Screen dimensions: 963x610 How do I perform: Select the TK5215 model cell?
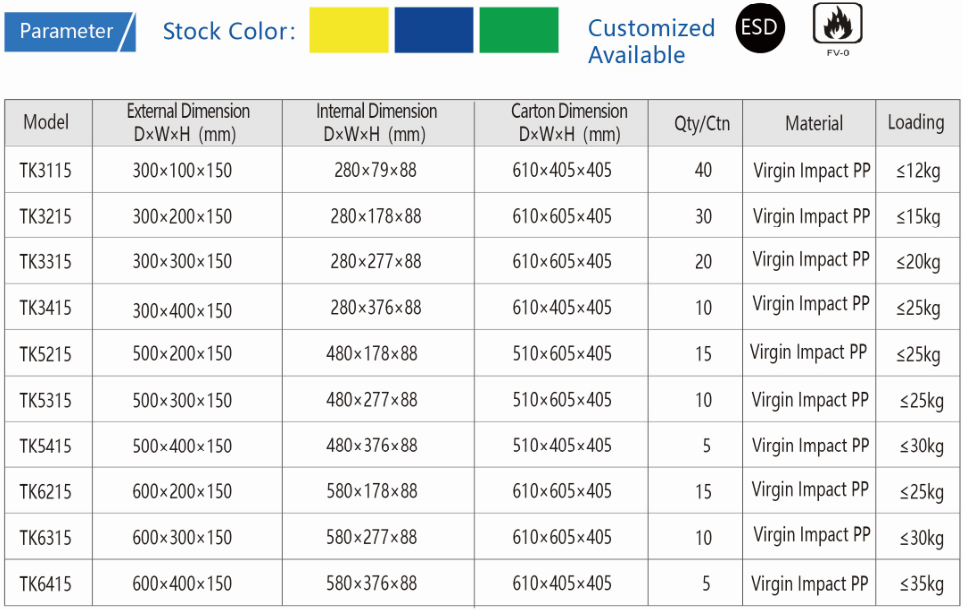tap(46, 354)
